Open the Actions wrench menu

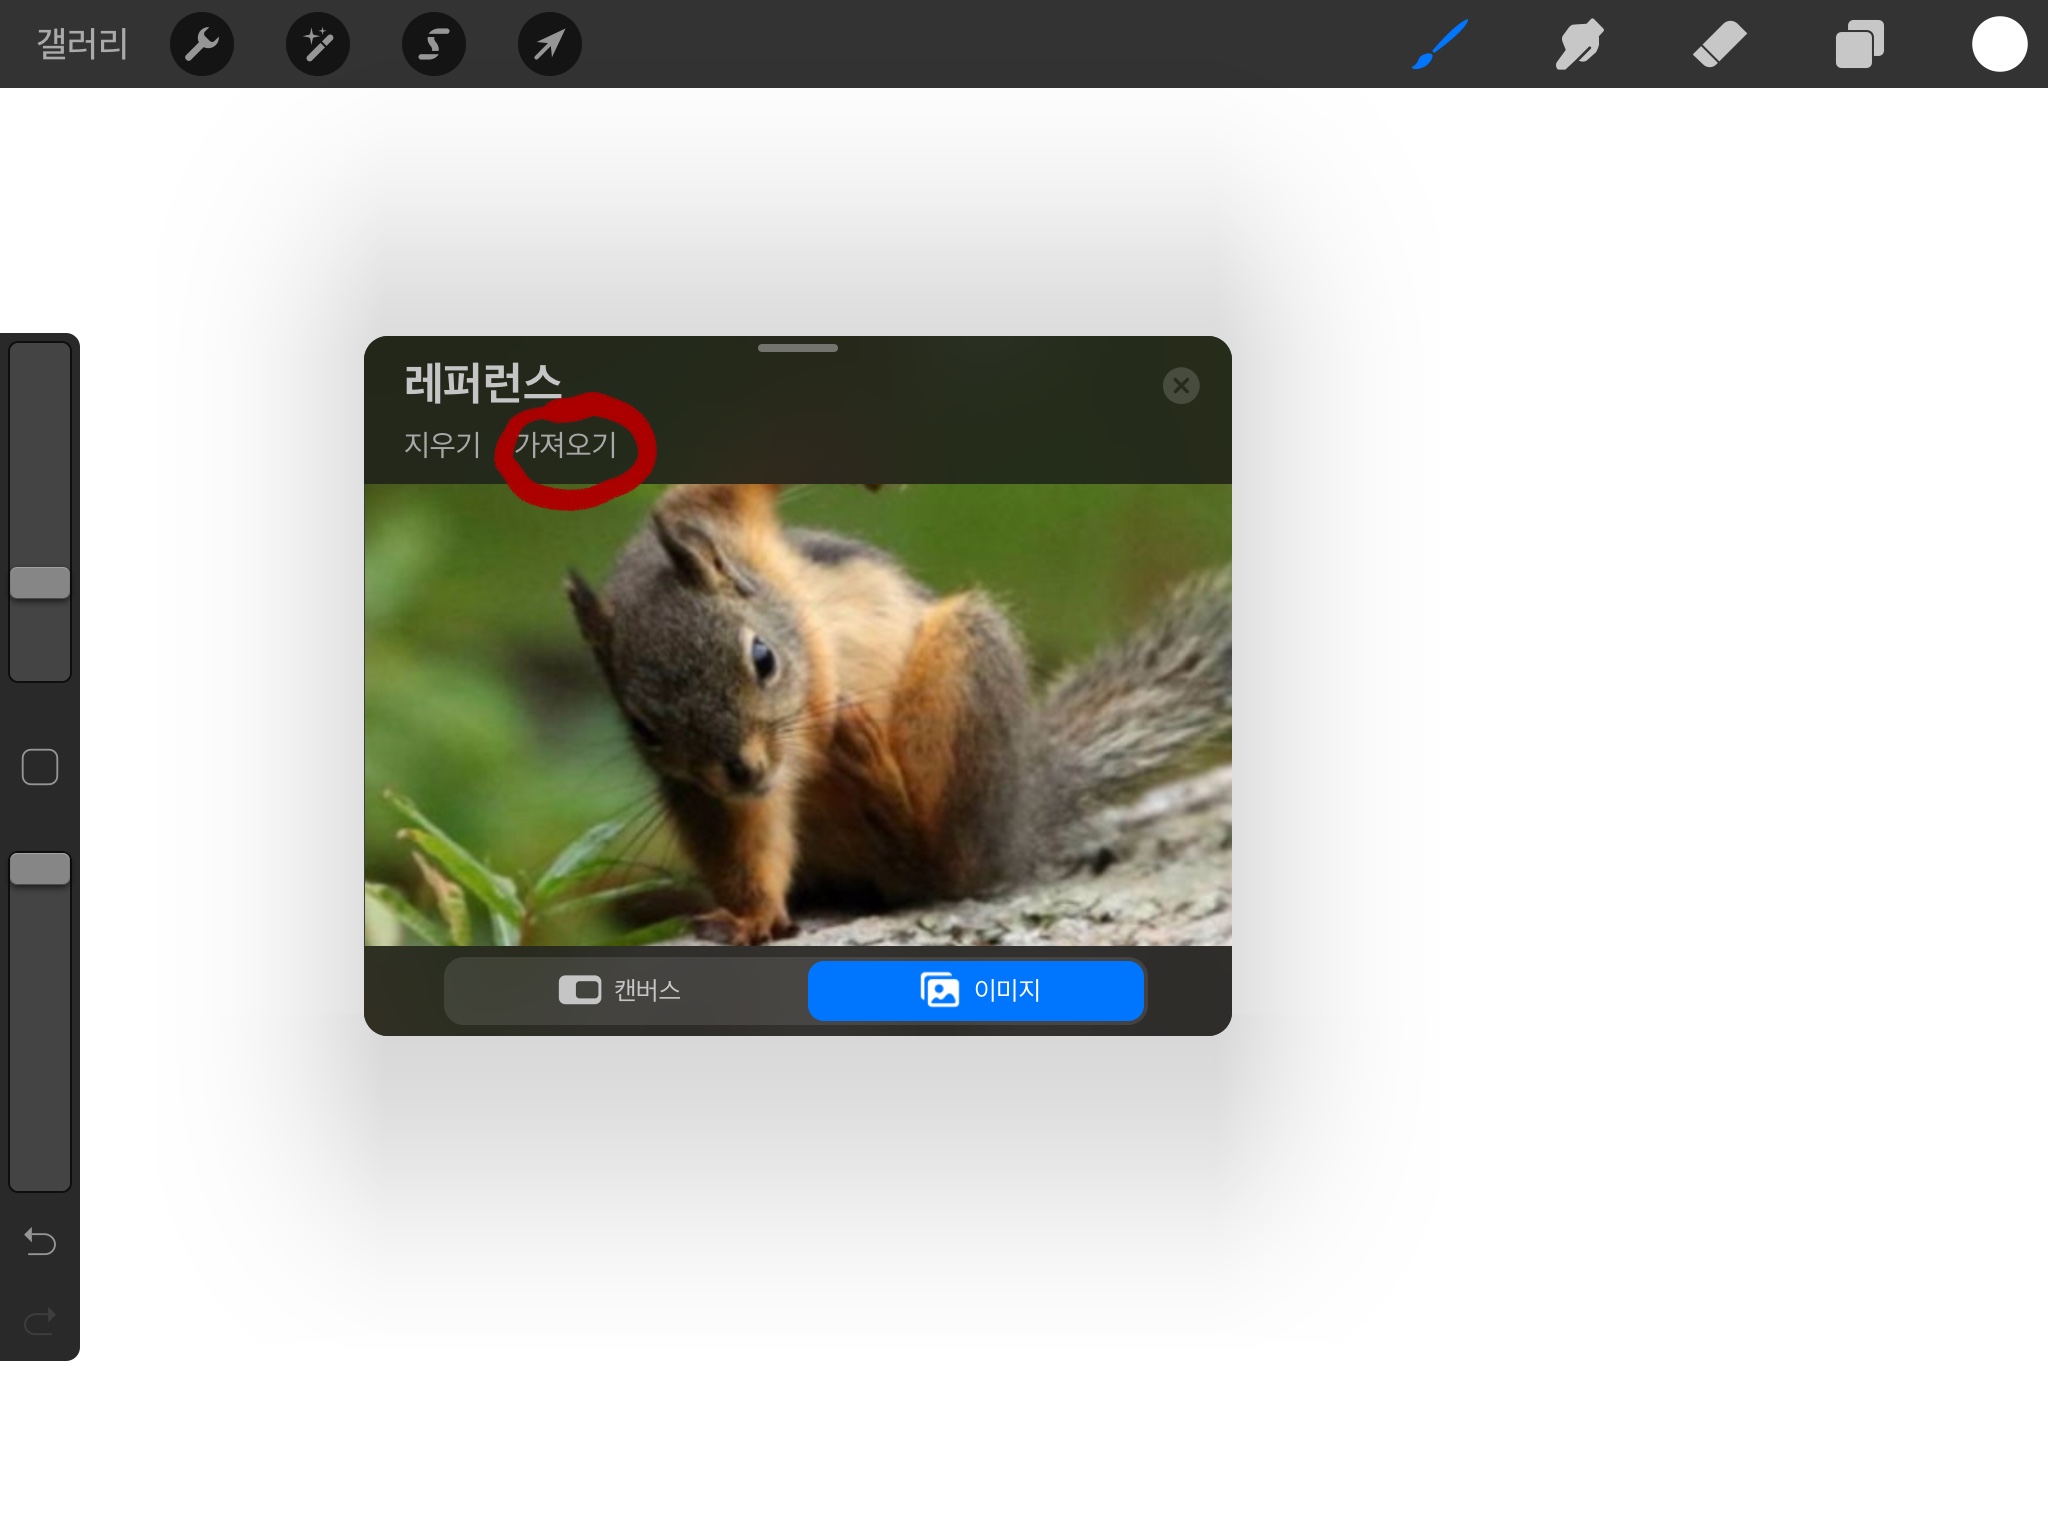click(202, 44)
